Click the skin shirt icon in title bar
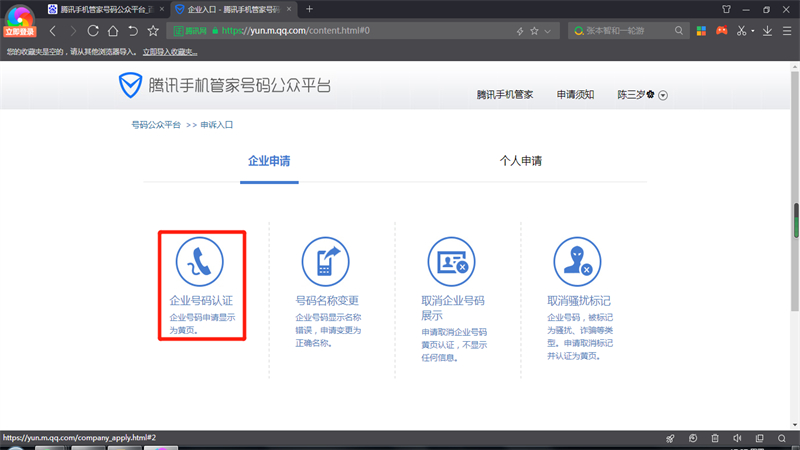 pyautogui.click(x=727, y=9)
